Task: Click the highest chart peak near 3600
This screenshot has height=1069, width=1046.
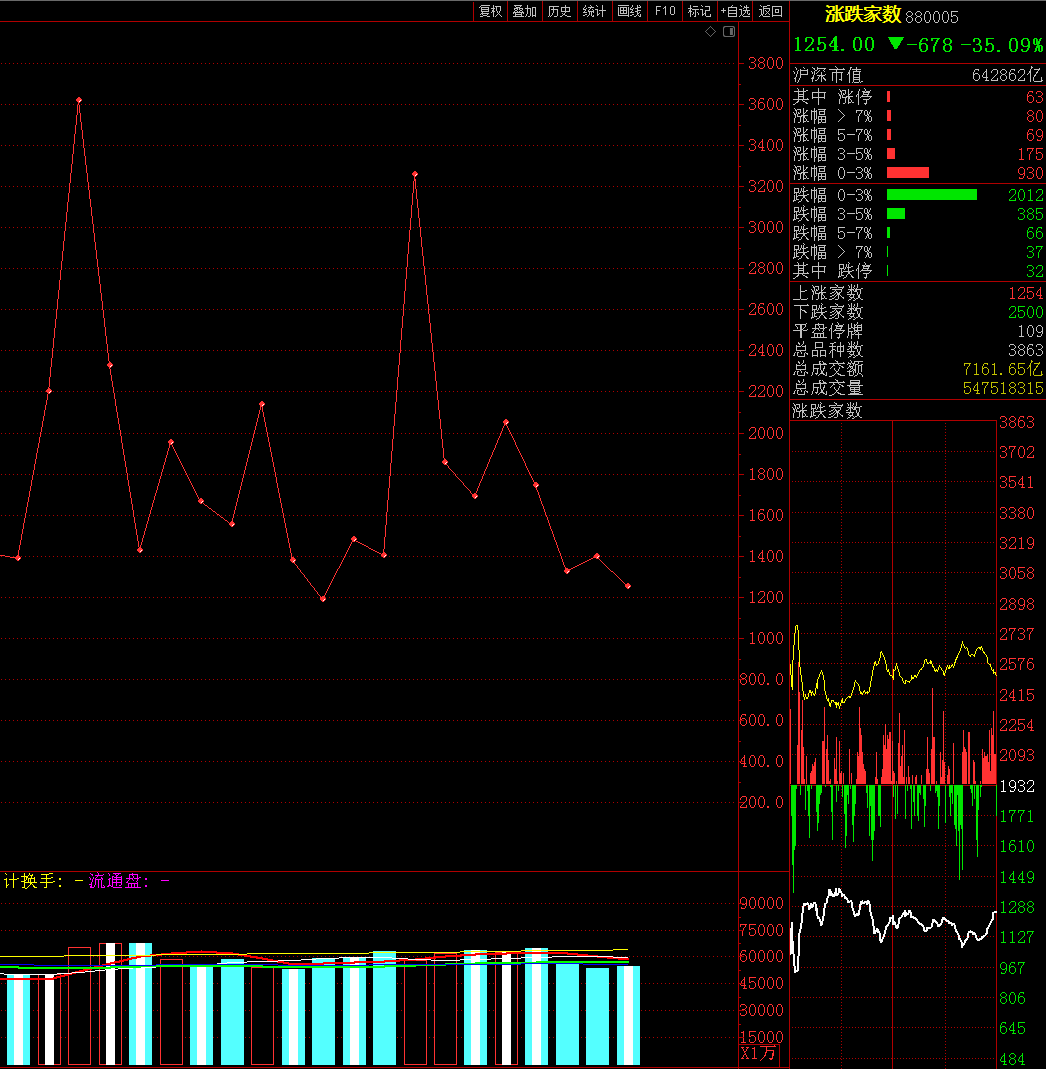Action: [79, 100]
